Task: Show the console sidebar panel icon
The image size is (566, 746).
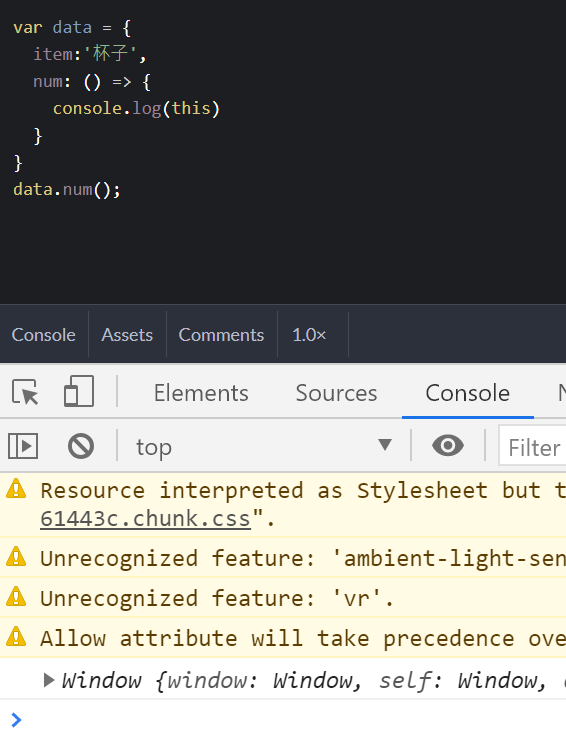Action: (23, 446)
